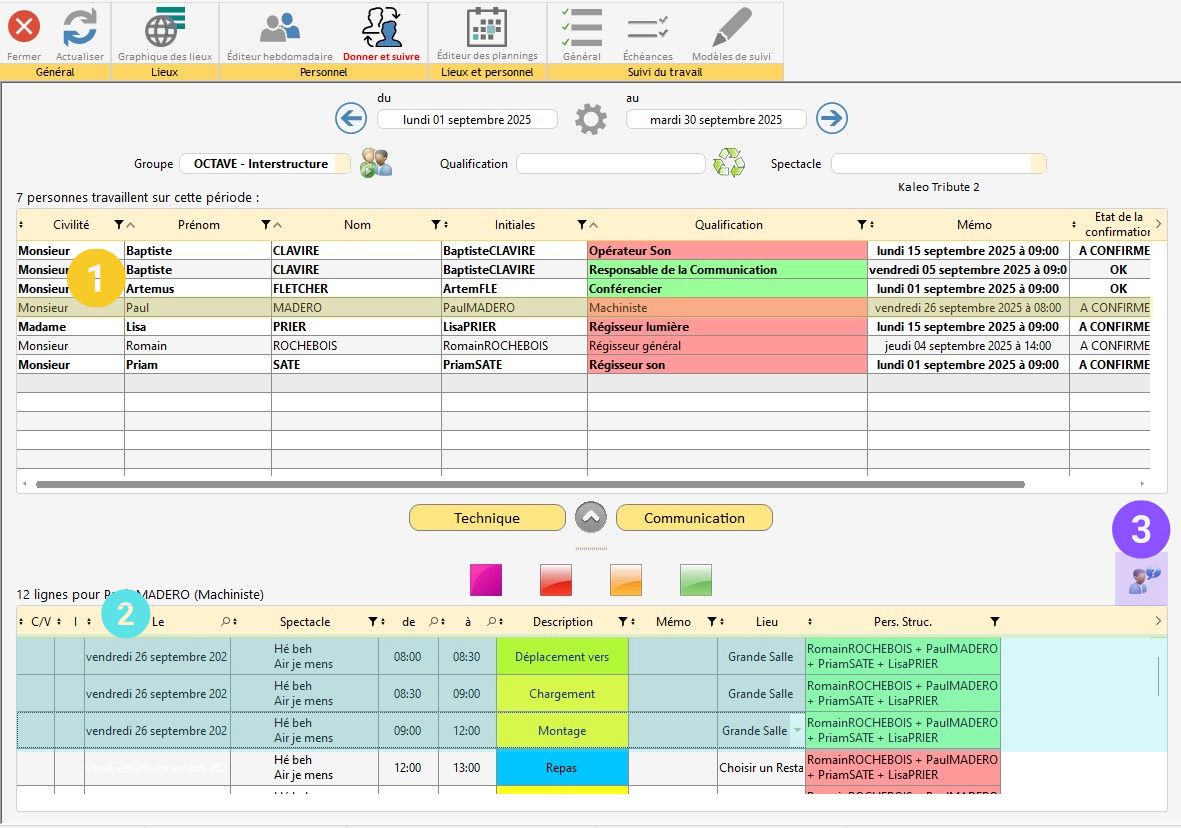Open the Éditeur des plannings
The image size is (1181, 828).
487,29
